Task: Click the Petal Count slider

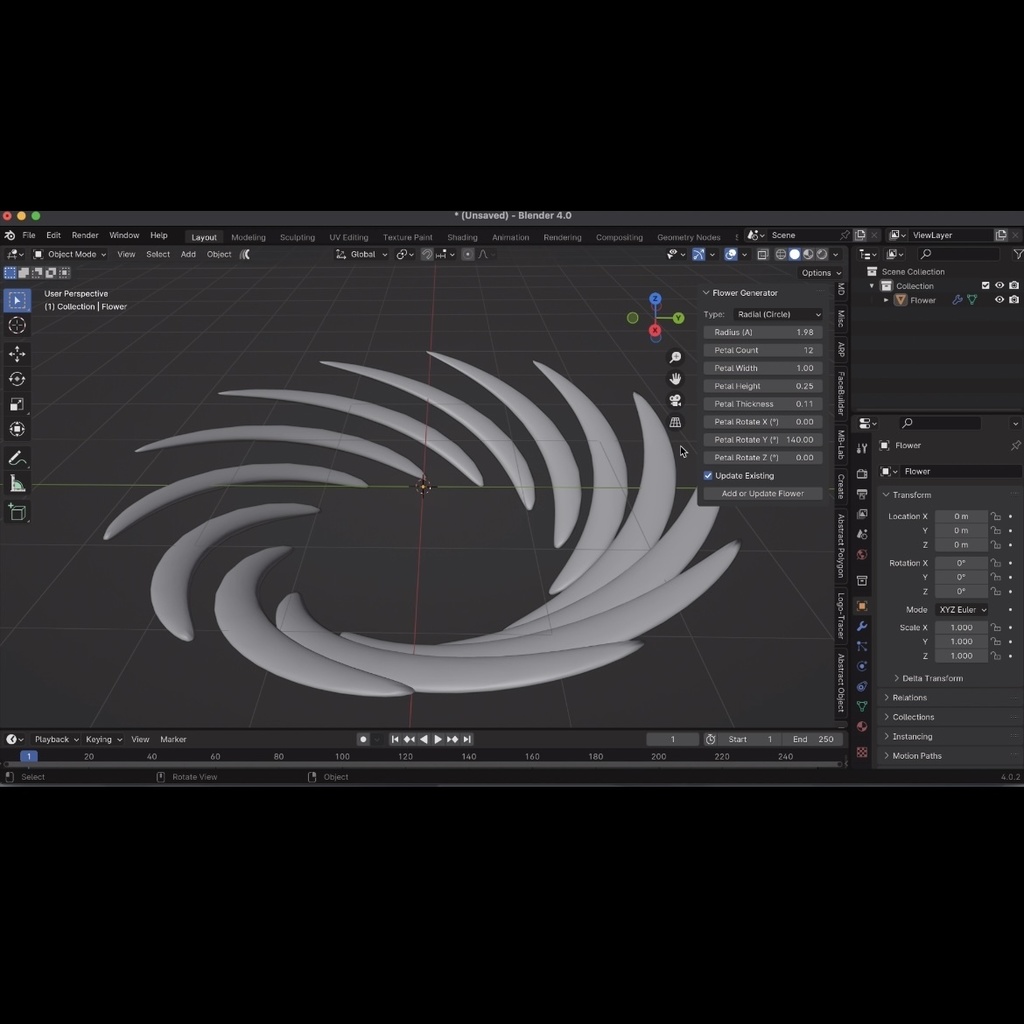Action: point(762,349)
